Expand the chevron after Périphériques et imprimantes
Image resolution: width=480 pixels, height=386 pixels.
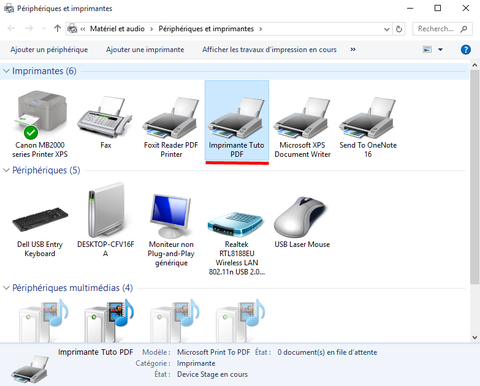[261, 29]
